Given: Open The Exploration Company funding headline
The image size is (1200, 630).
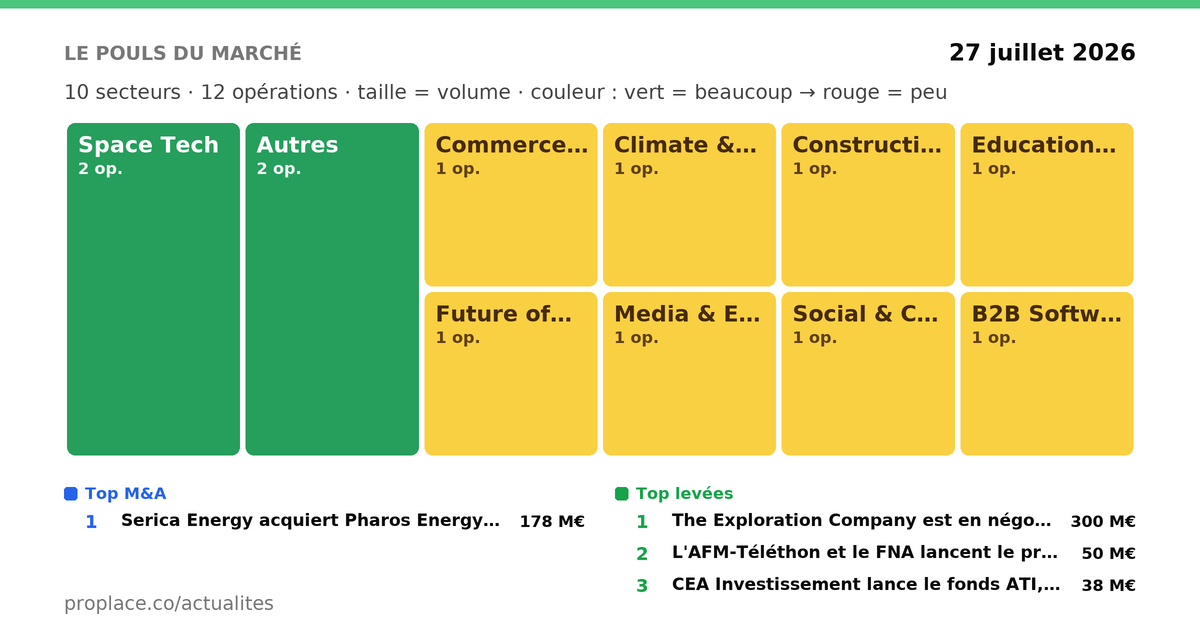Looking at the screenshot, I should pyautogui.click(x=862, y=521).
